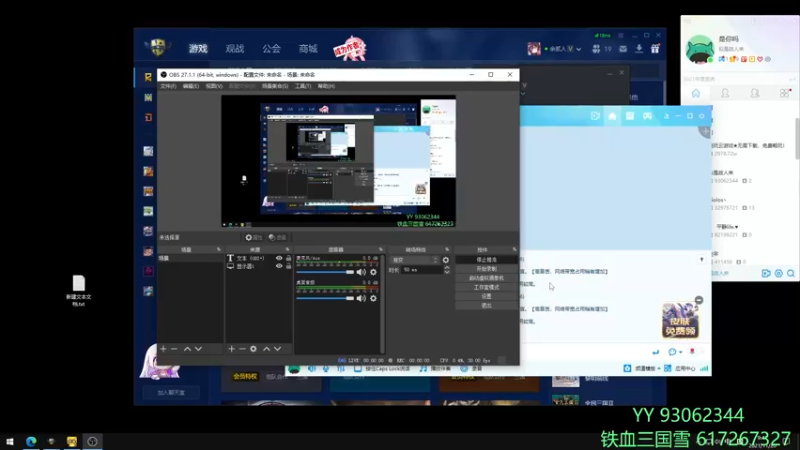The height and width of the screenshot is (450, 800).
Task: Click home icon in YY channel window toolbar
Action: coord(612,116)
